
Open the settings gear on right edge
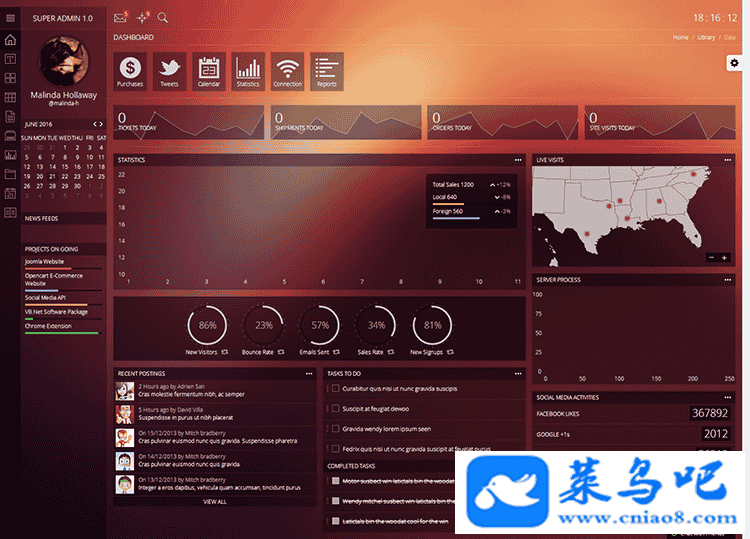pyautogui.click(x=734, y=63)
